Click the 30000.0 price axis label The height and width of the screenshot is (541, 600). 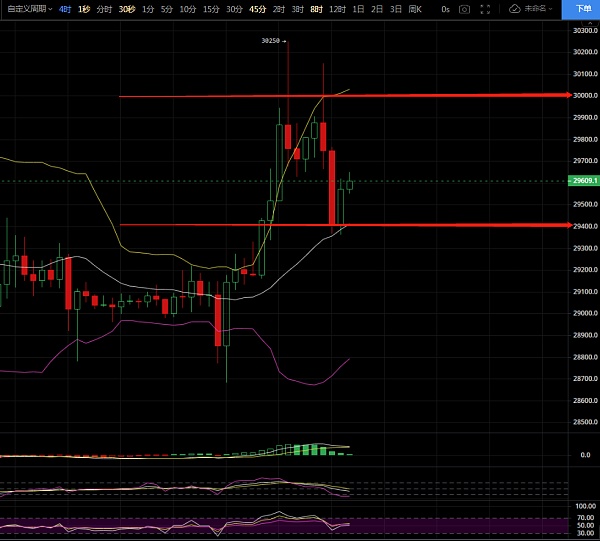[x=585, y=95]
